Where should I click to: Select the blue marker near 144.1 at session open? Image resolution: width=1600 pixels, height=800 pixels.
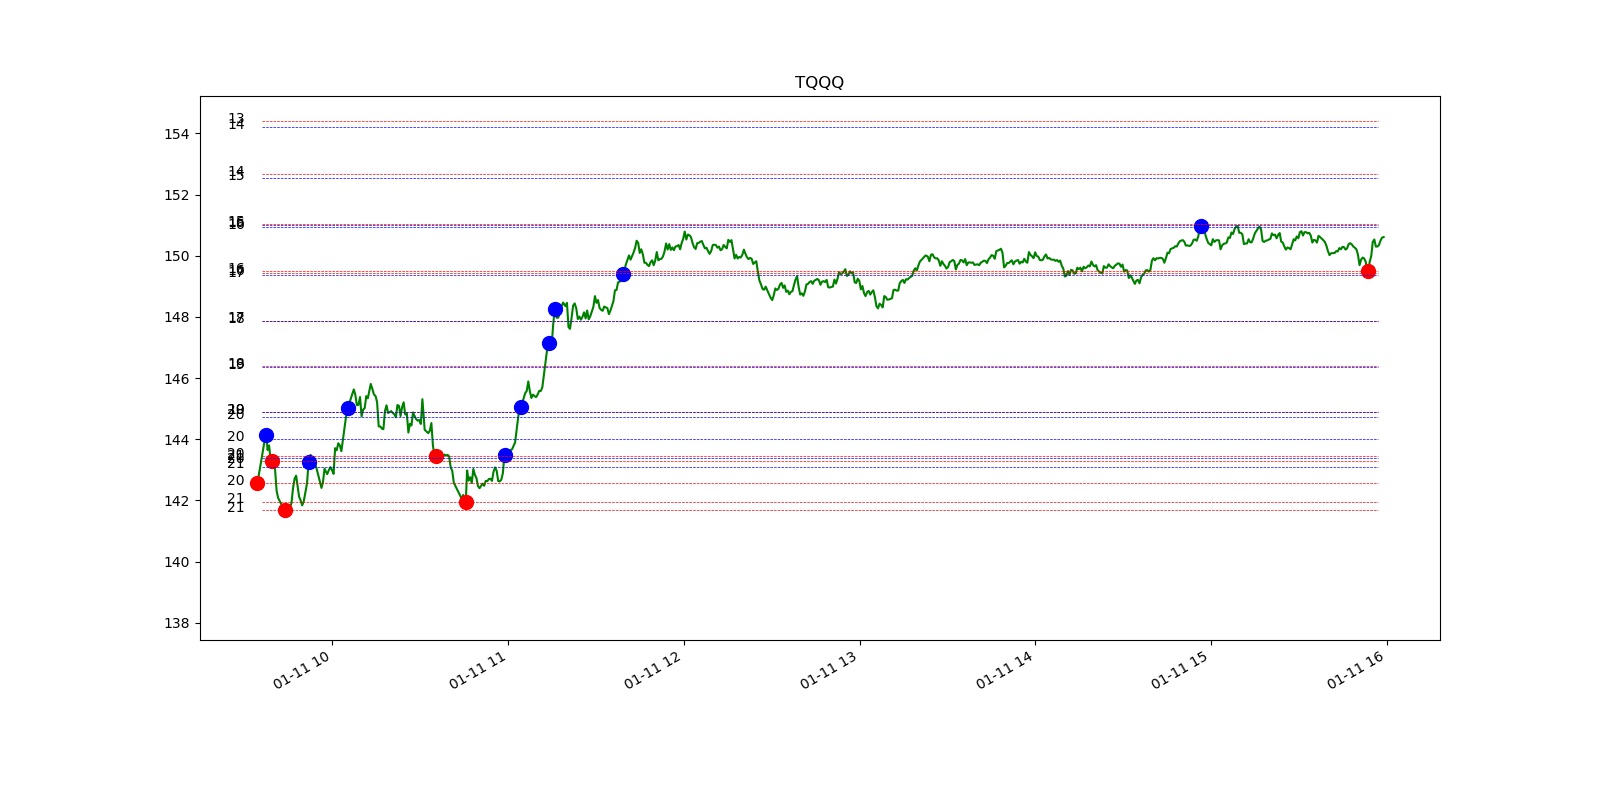(266, 435)
